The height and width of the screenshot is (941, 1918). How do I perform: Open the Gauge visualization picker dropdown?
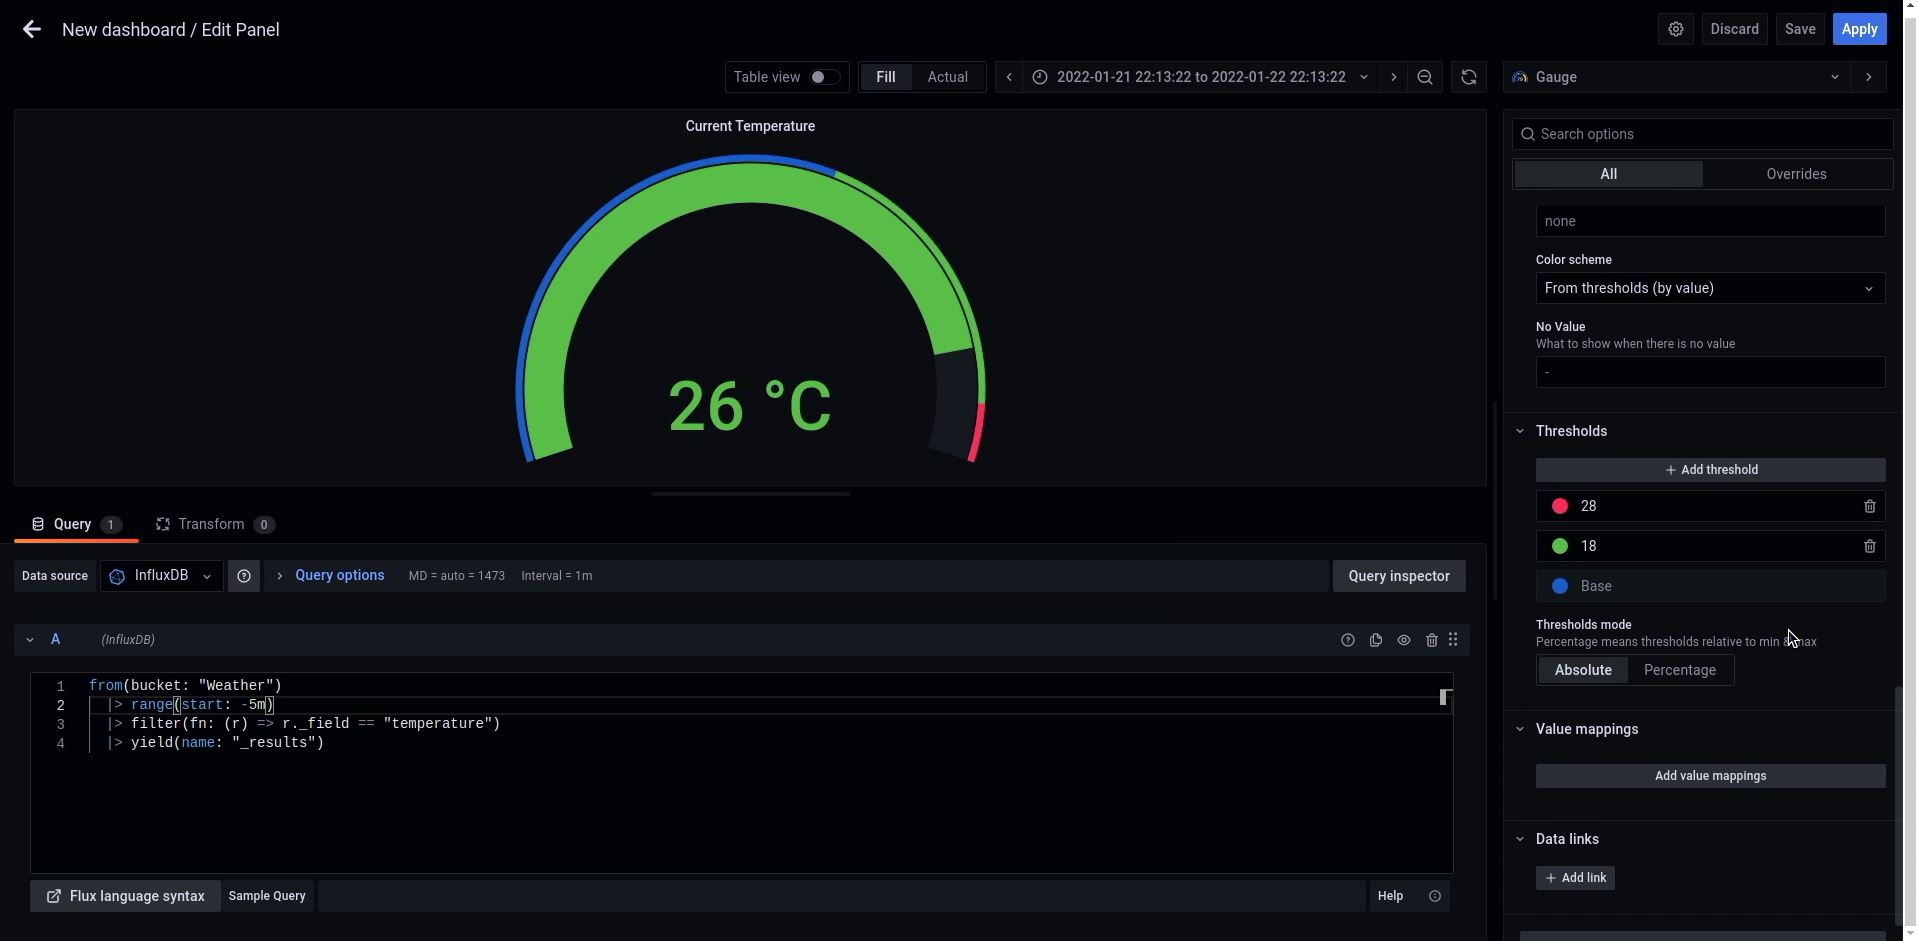(x=1676, y=77)
